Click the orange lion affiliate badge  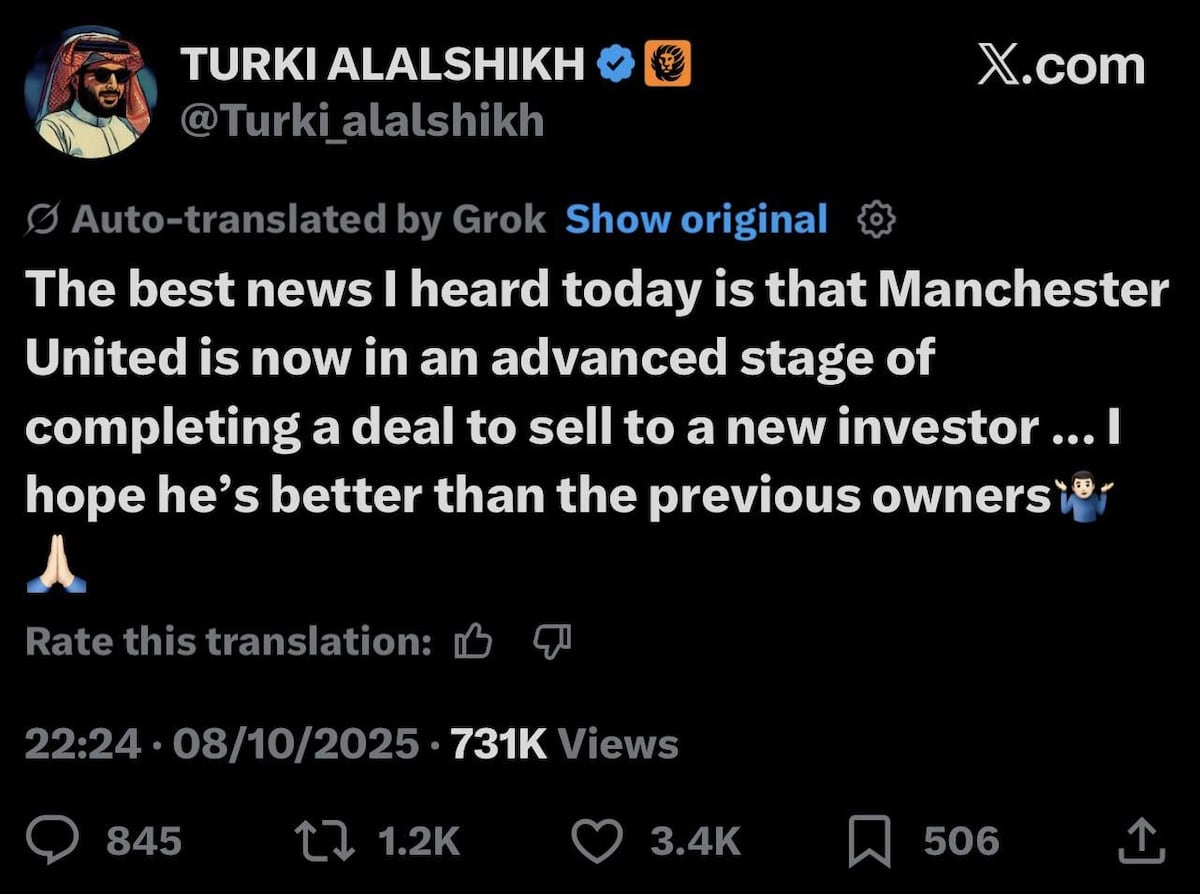click(670, 62)
